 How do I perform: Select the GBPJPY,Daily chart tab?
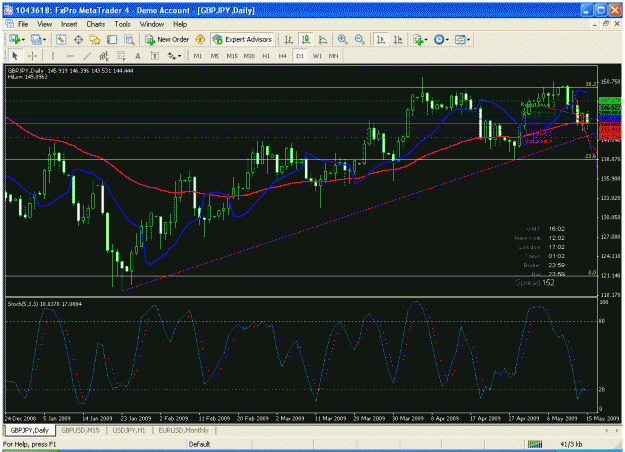pos(29,430)
